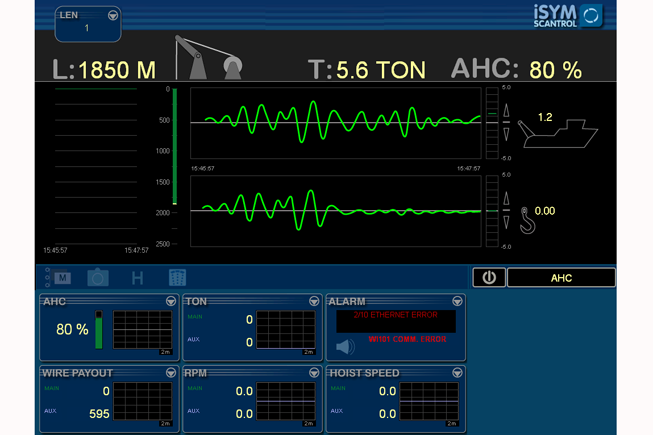Mute the alarm speaker
Screen dimensions: 653x435
coord(345,347)
